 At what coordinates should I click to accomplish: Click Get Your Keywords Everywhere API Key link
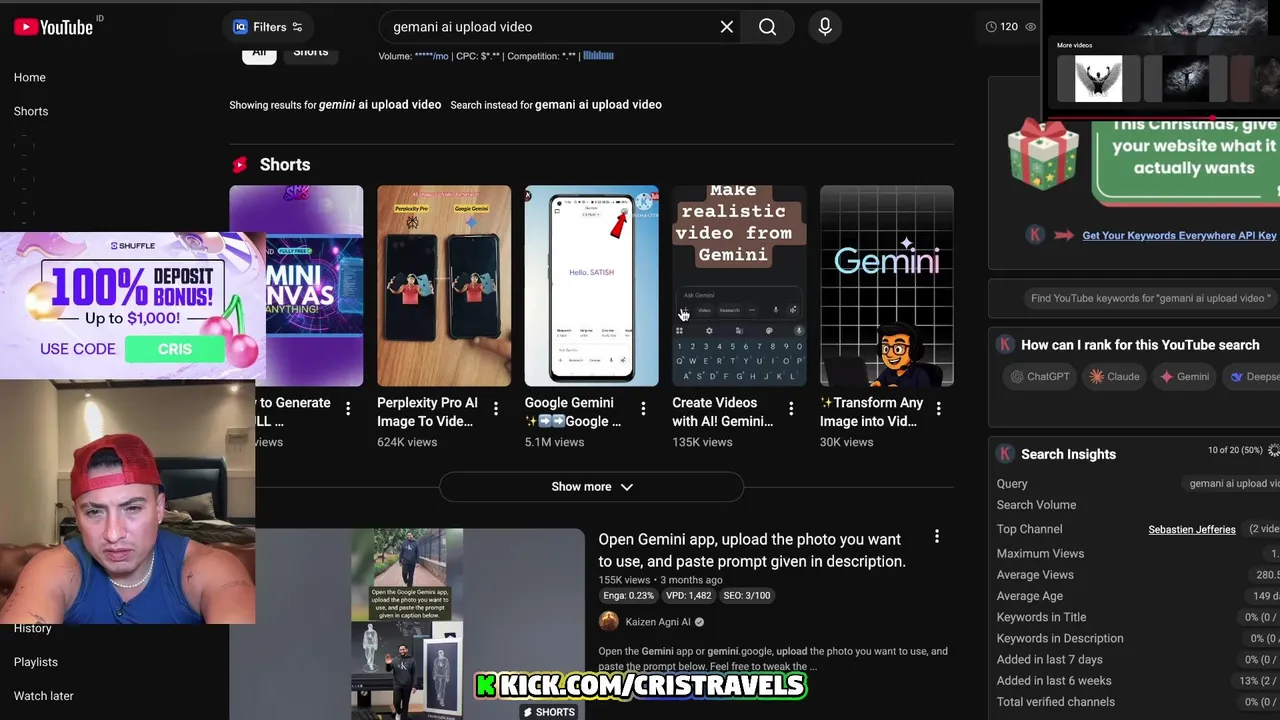tap(1179, 236)
